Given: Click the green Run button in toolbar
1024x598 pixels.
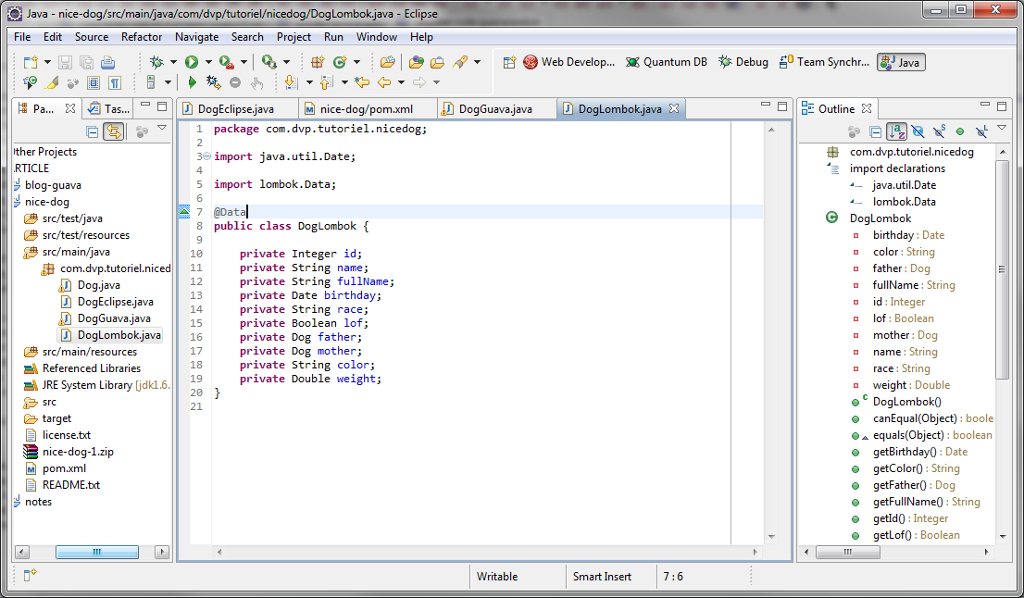Looking at the screenshot, I should click(191, 62).
